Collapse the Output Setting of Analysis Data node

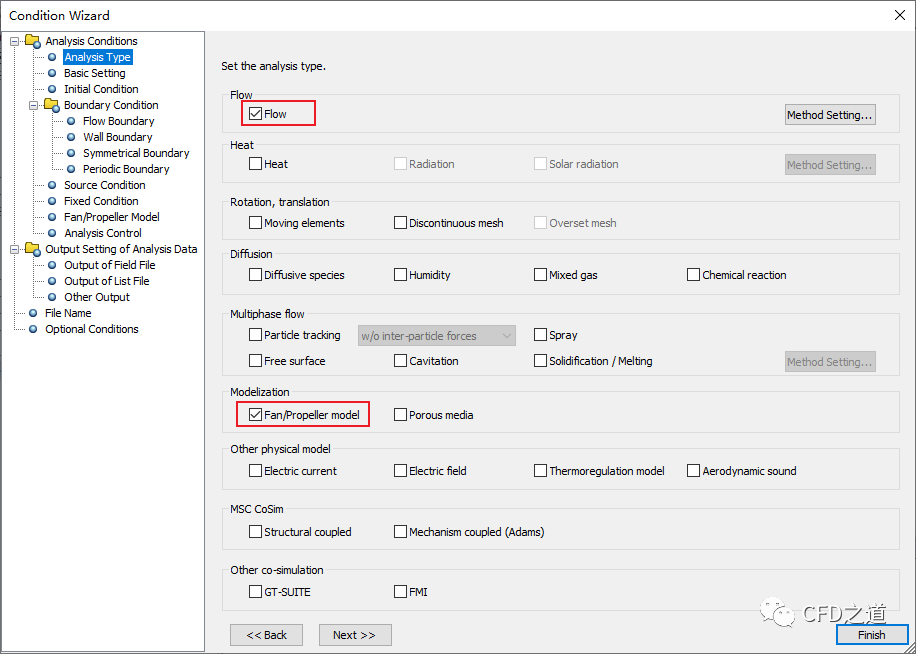15,249
